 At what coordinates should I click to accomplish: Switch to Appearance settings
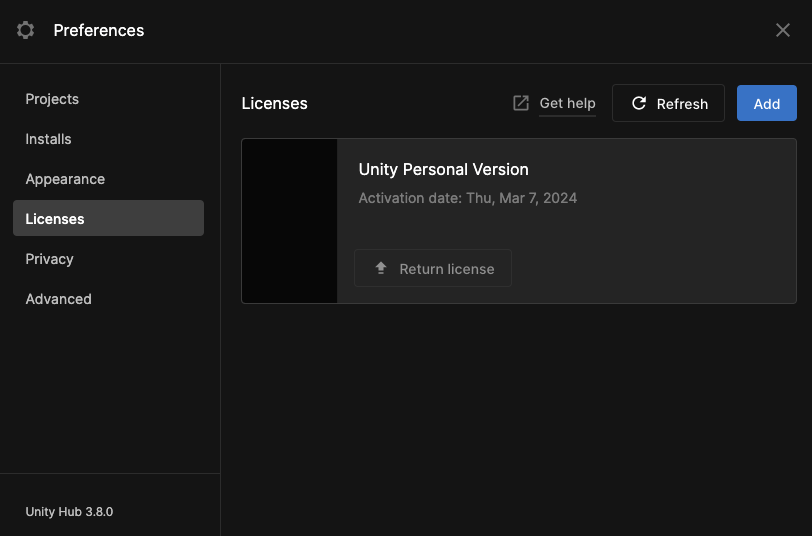click(x=108, y=179)
